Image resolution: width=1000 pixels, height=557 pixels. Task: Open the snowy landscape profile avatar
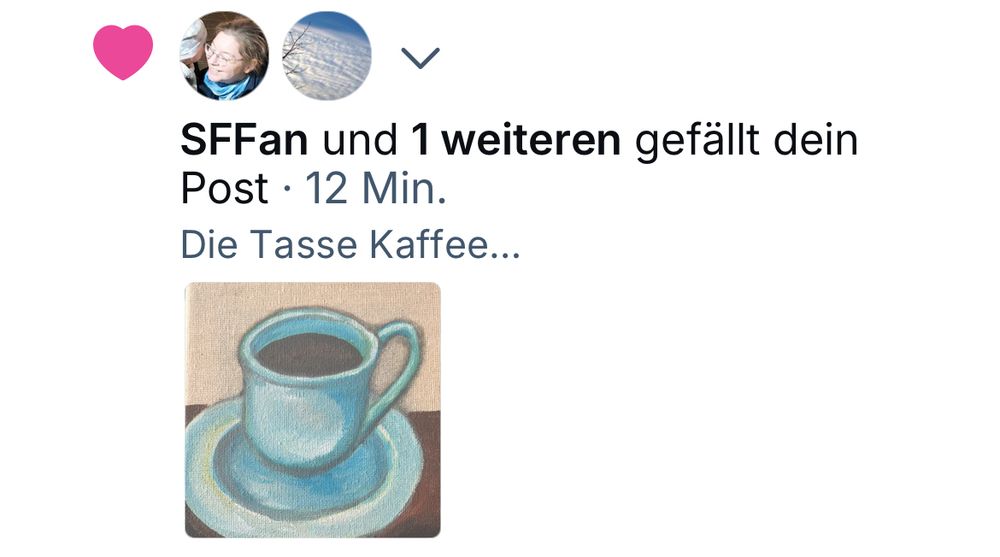(x=327, y=56)
